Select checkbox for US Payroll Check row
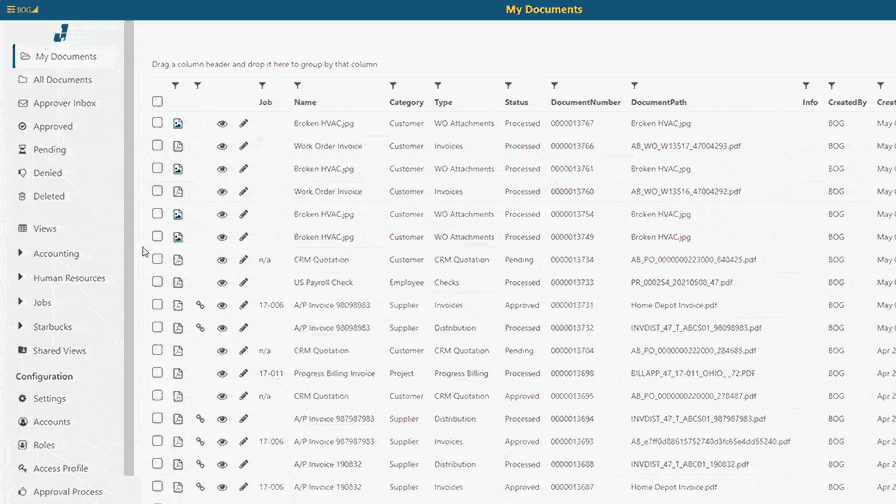The image size is (896, 504). point(157,282)
